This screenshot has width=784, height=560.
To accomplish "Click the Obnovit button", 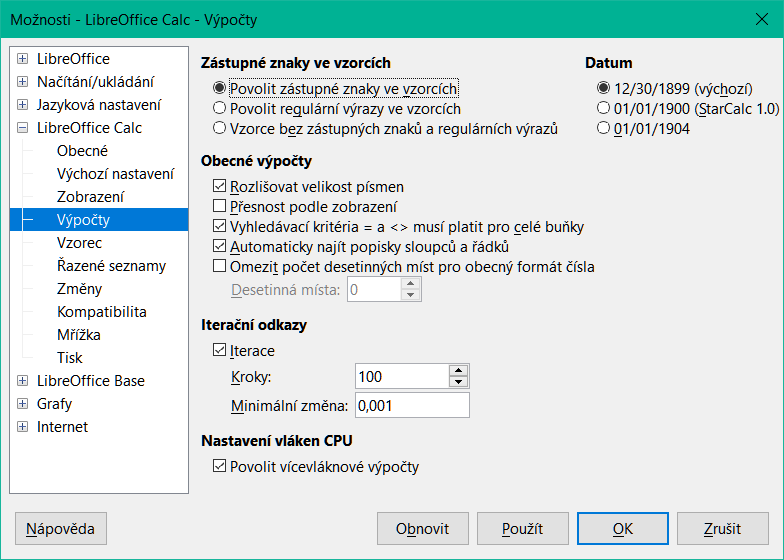I will pyautogui.click(x=422, y=528).
